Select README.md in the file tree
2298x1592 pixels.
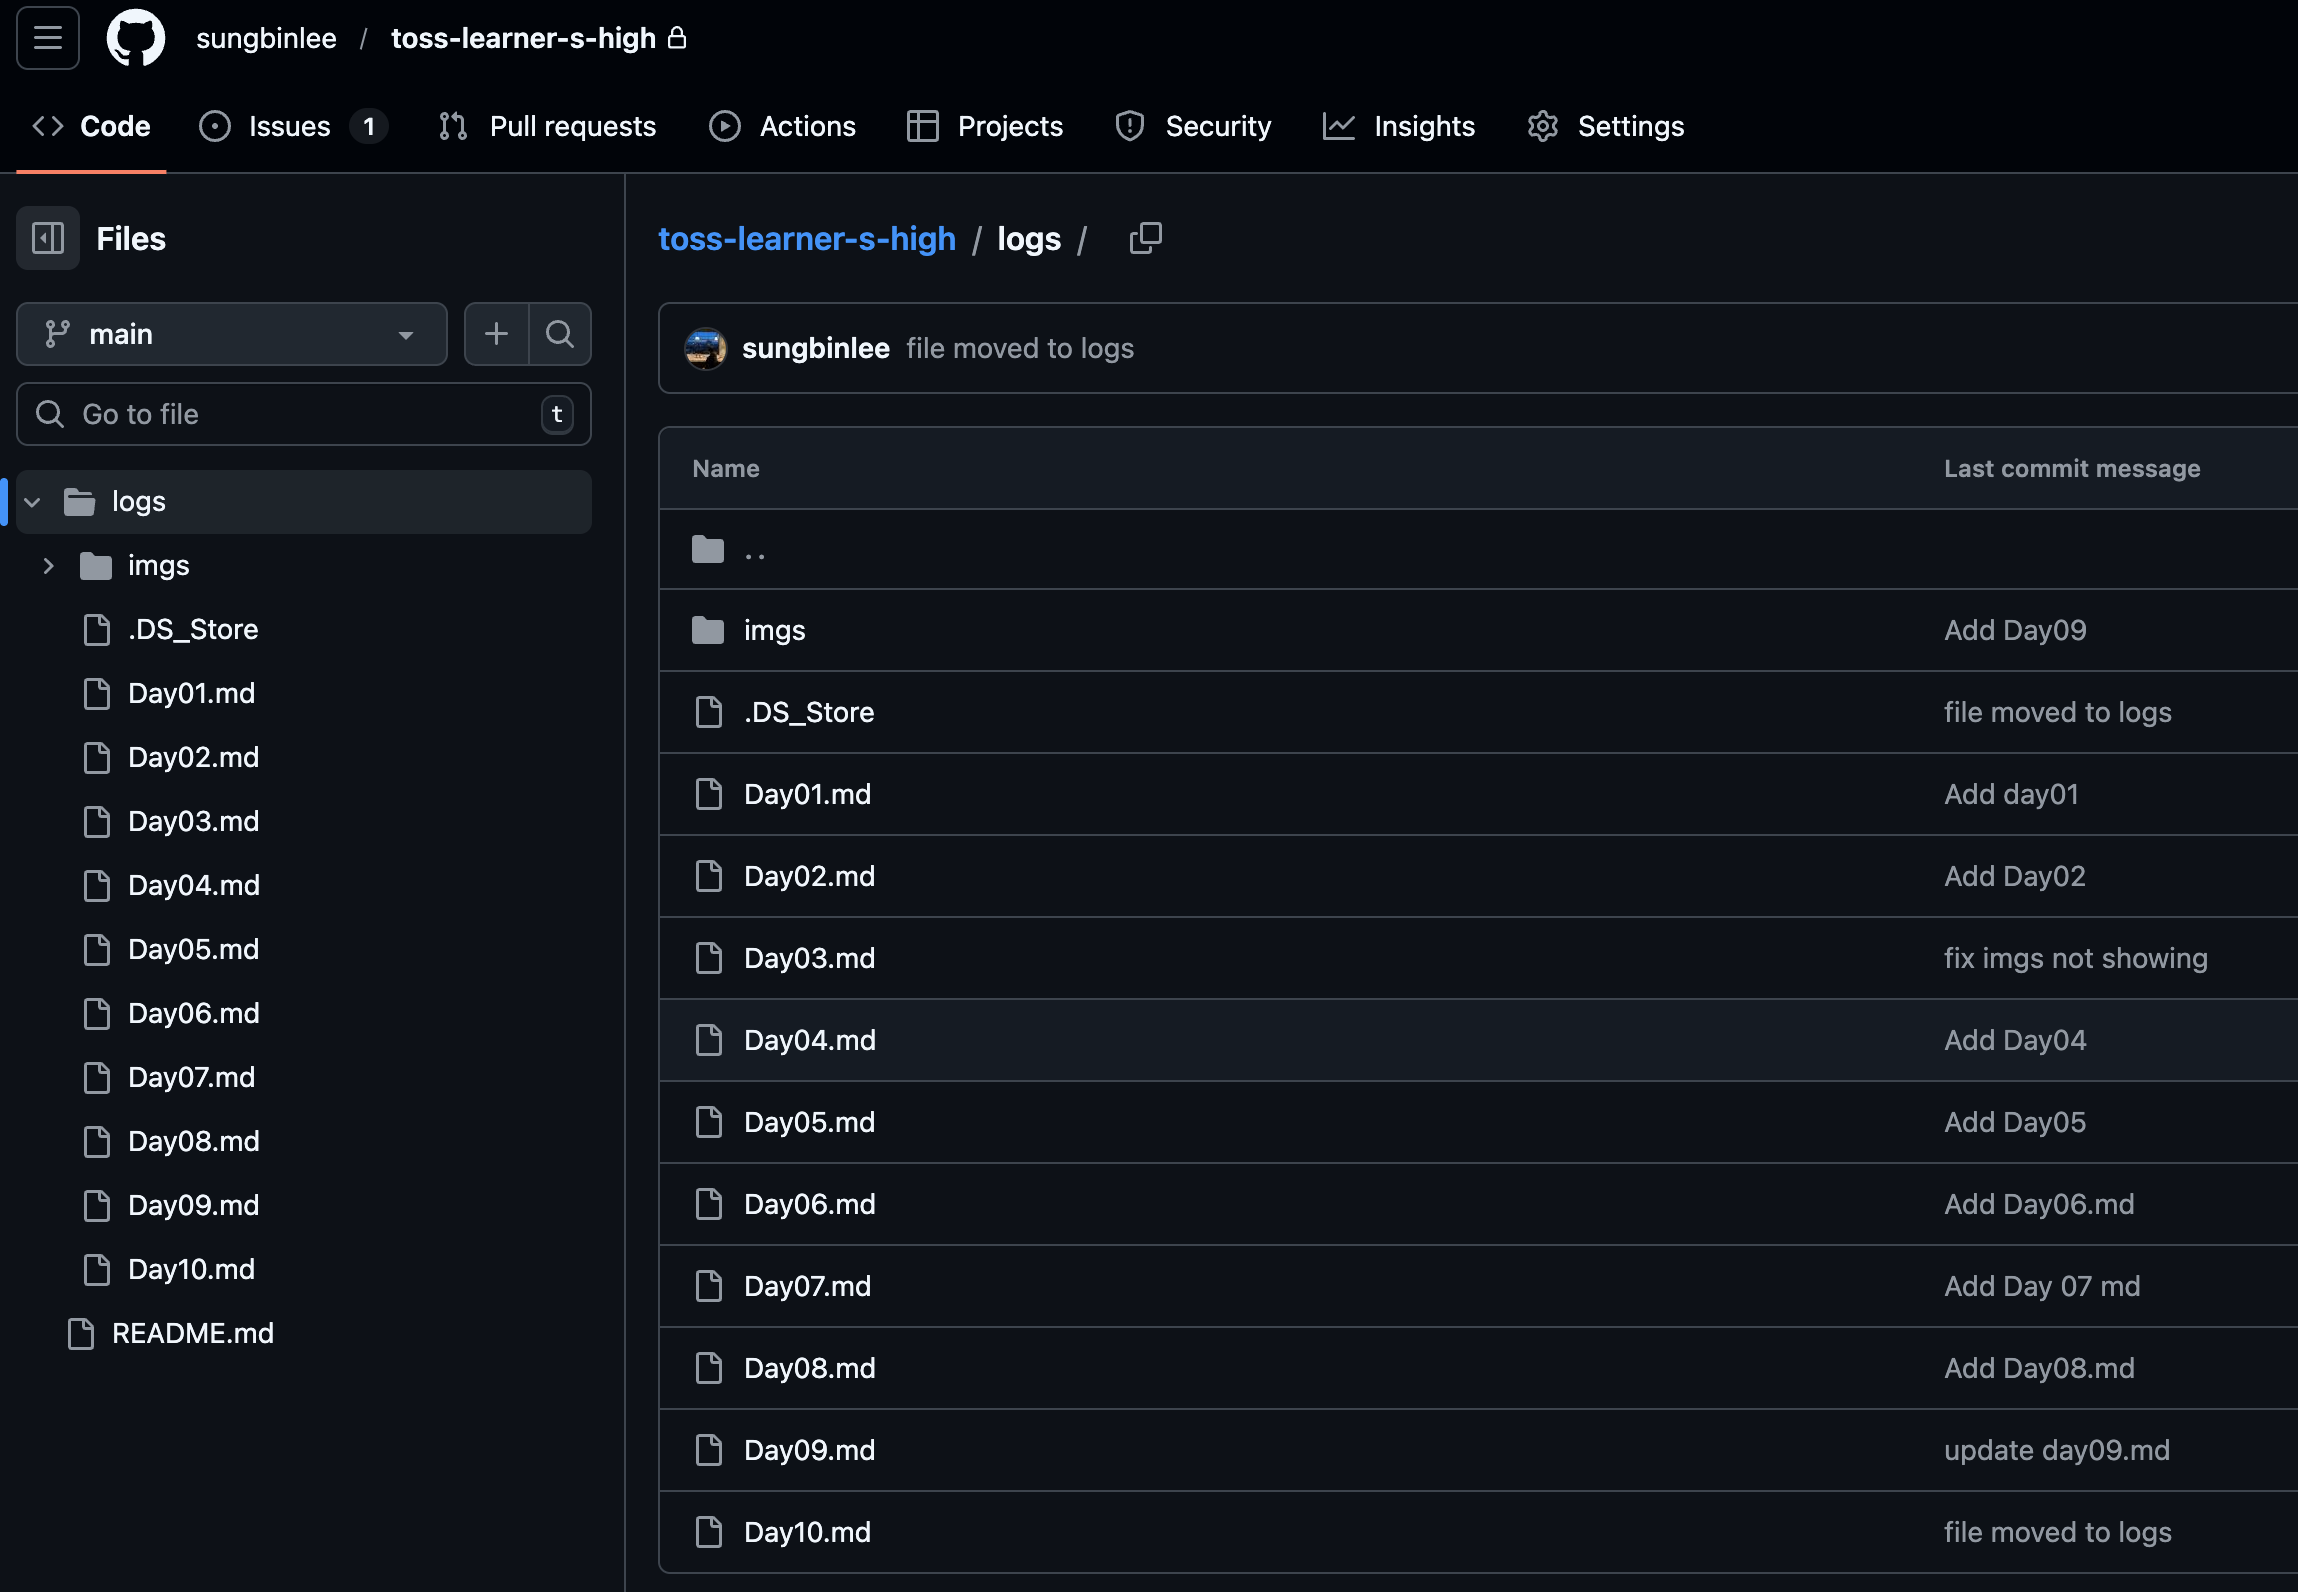[192, 1333]
